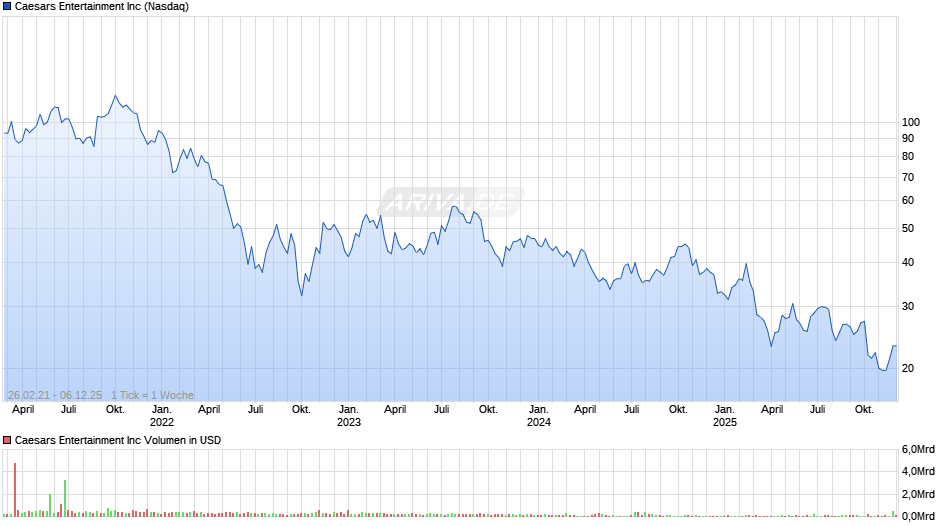
Task: Click the 90 price axis label
Action: click(908, 139)
